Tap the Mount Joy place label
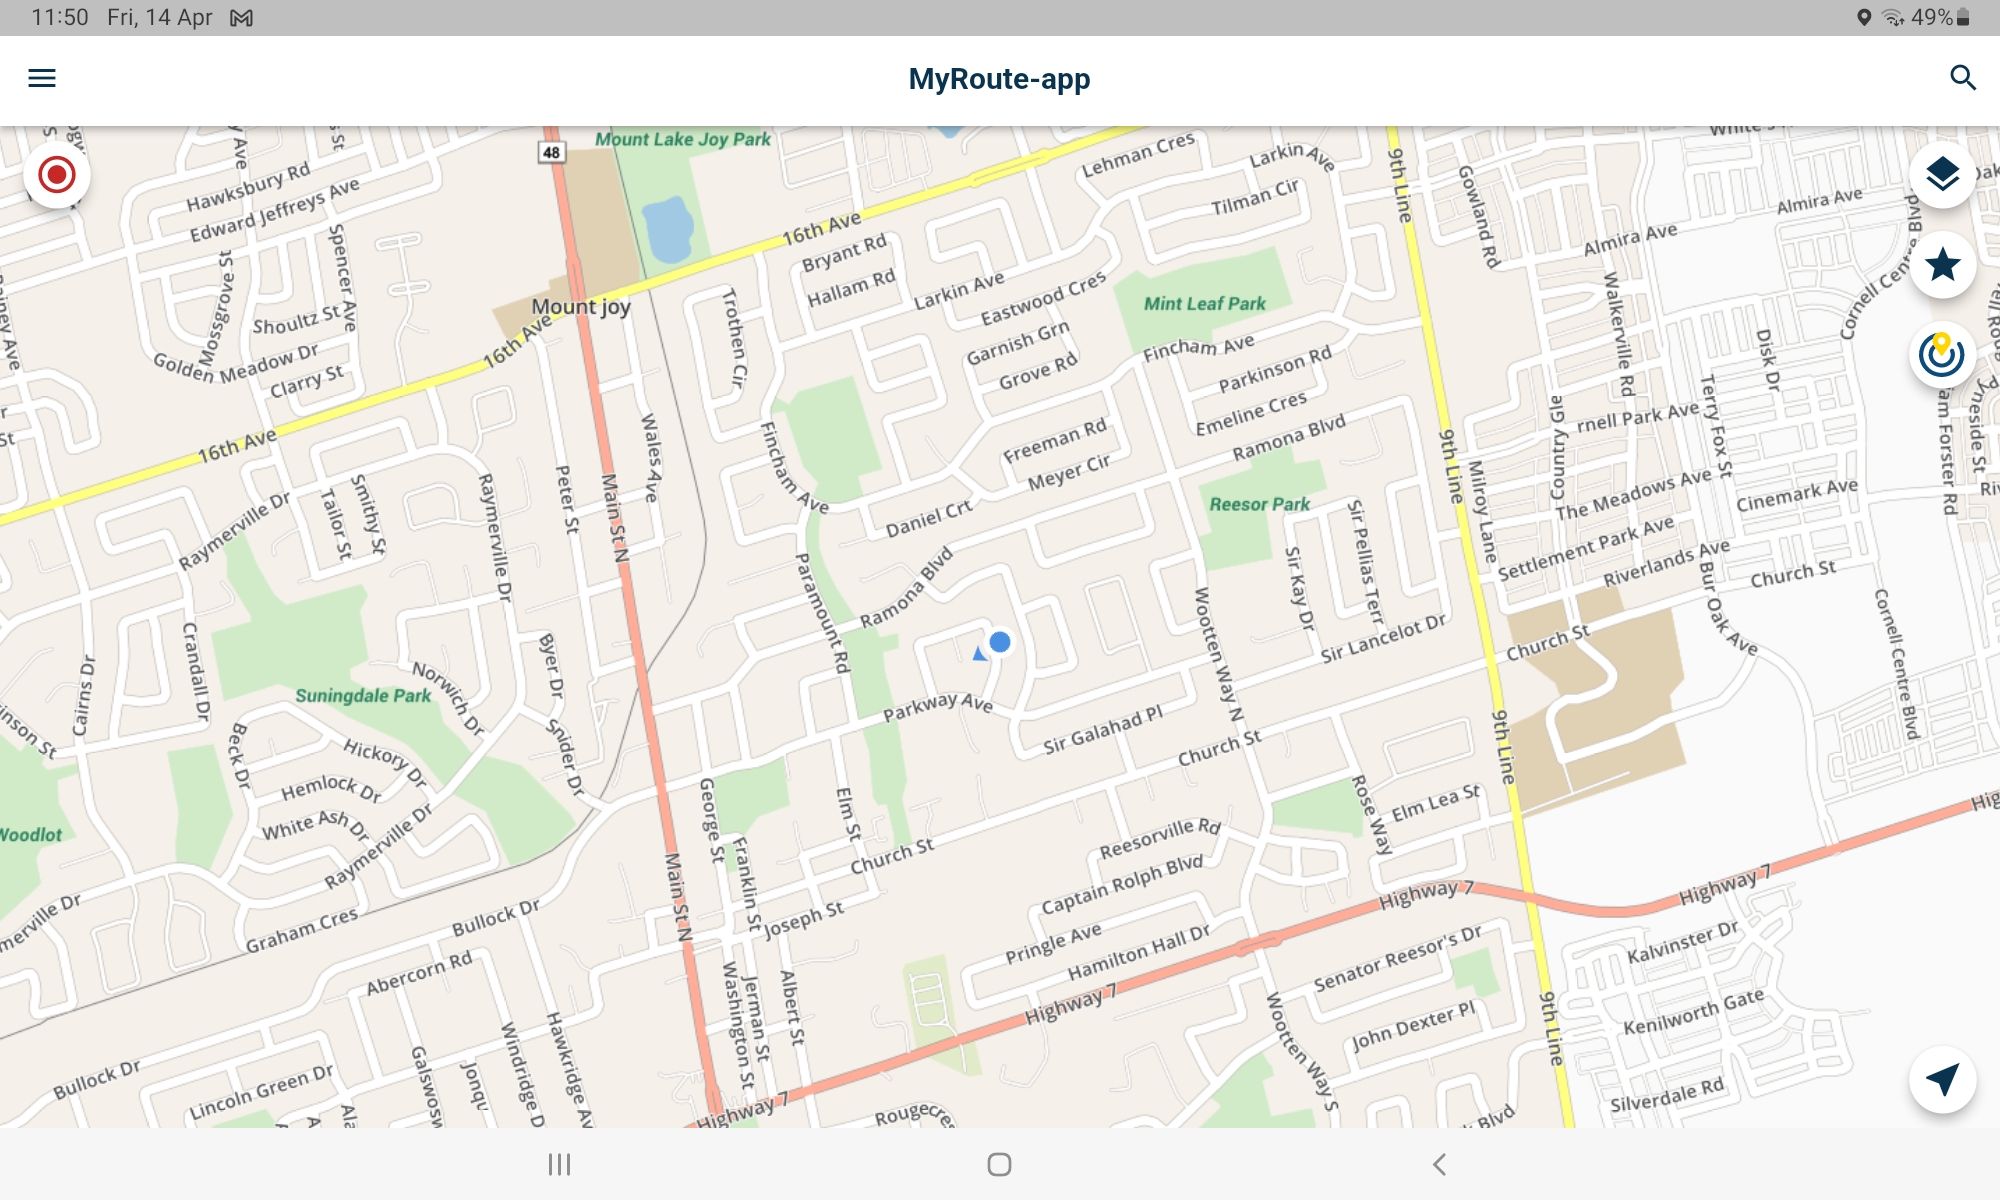 tap(581, 307)
